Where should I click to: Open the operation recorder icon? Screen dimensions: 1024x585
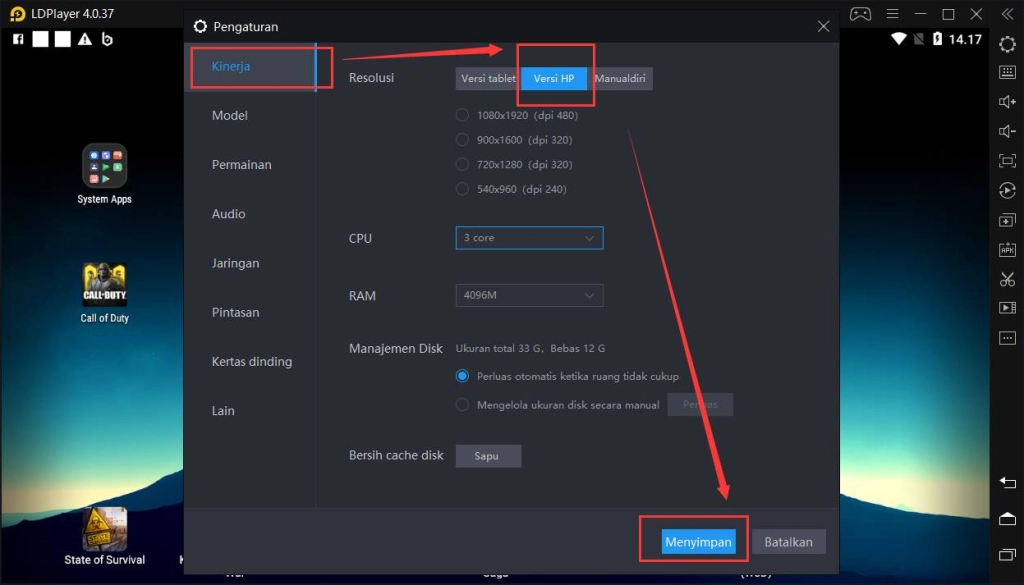click(1007, 190)
